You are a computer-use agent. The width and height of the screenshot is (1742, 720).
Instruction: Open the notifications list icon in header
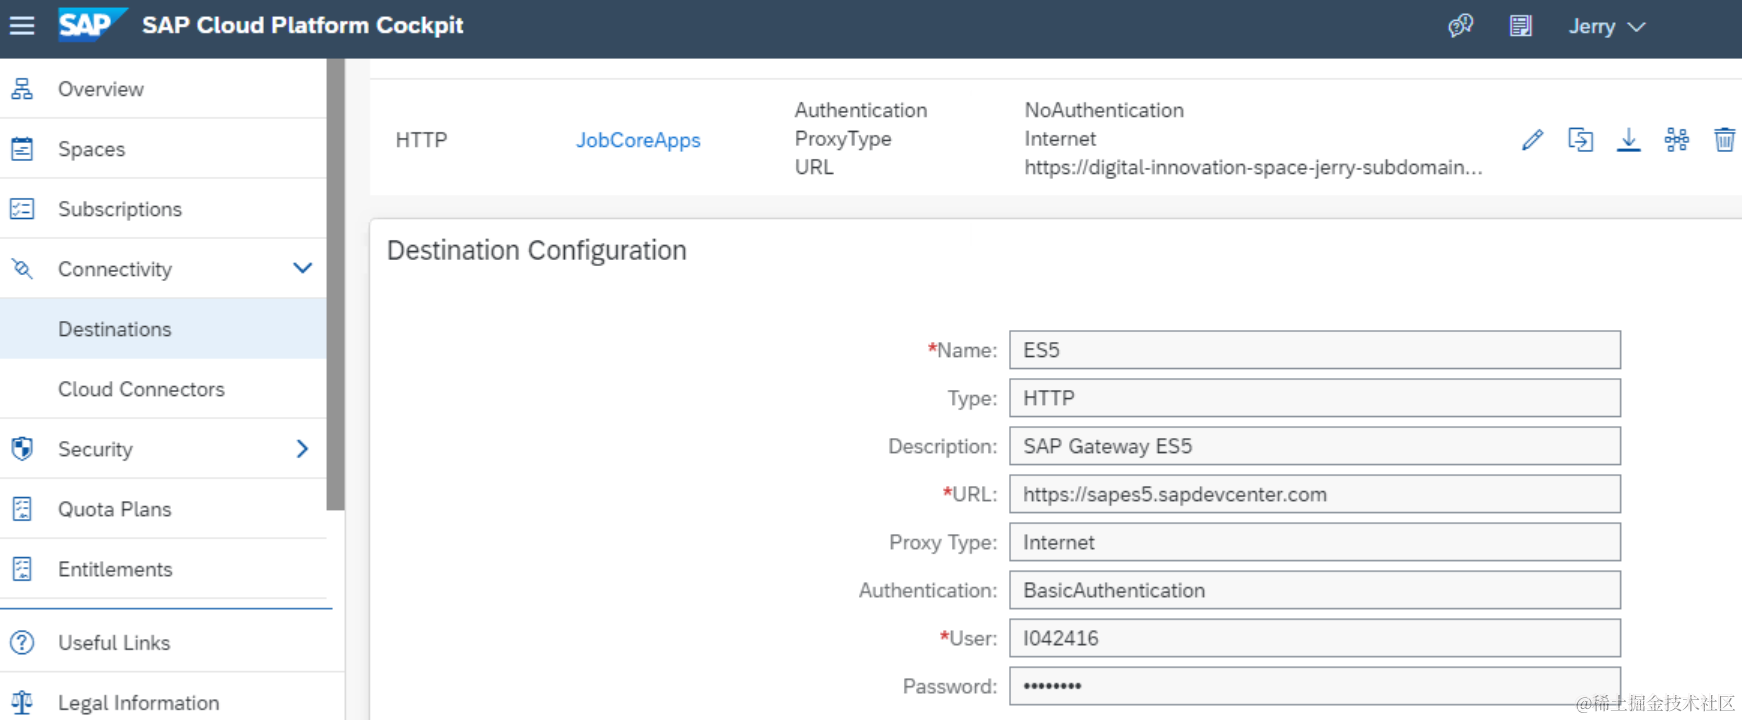pos(1521,26)
